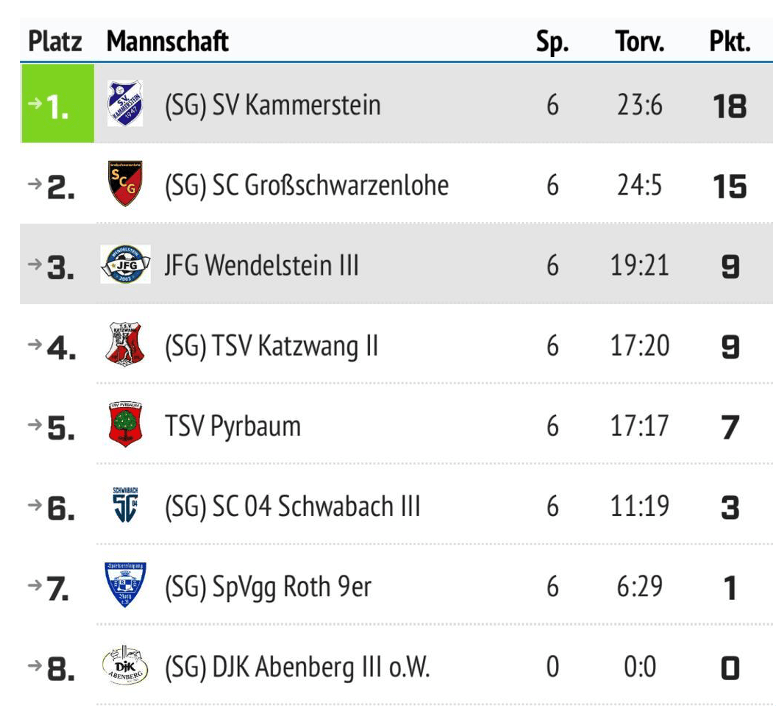Select the JFG Wendelstein III team name
The image size is (776, 706).
pyautogui.click(x=262, y=266)
